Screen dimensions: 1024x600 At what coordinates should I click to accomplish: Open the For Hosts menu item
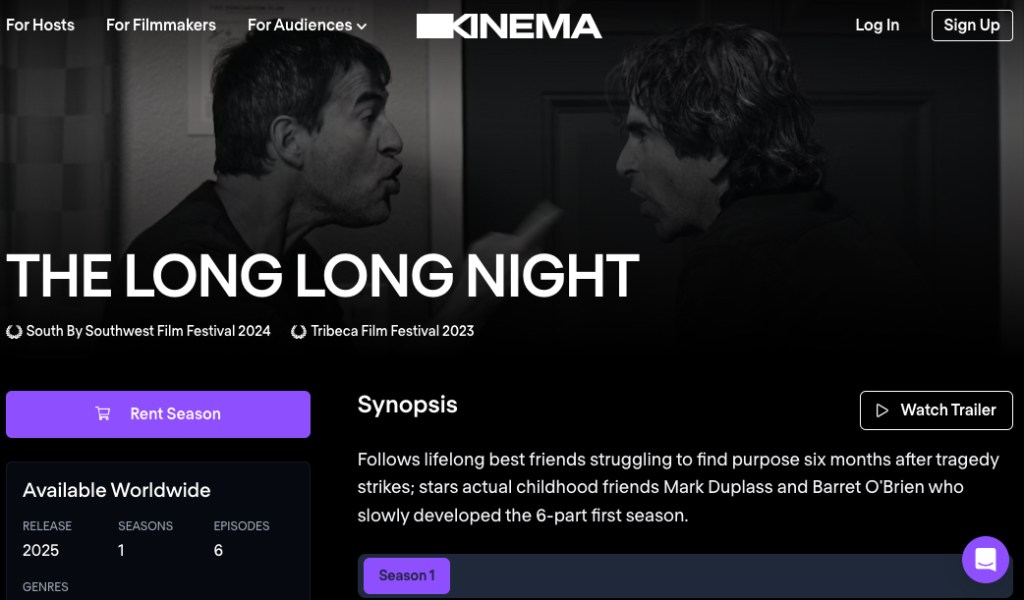click(x=40, y=25)
